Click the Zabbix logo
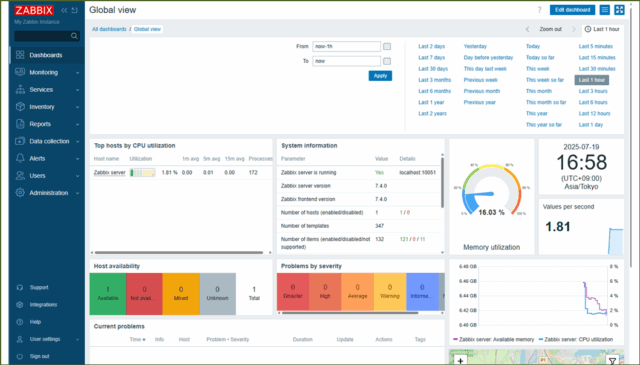Viewport: 640px width, 365px height. tap(34, 10)
